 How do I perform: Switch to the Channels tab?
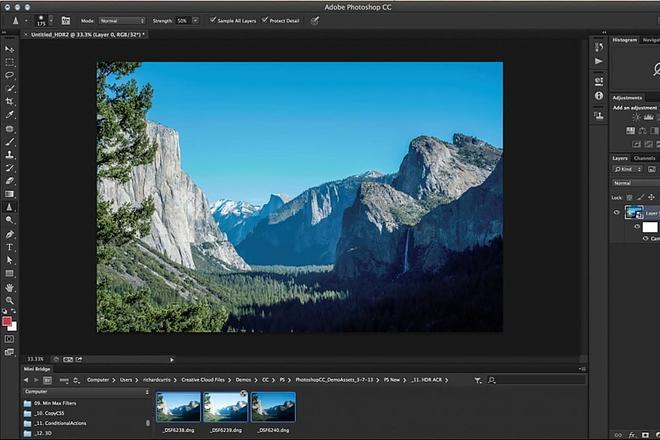pyautogui.click(x=644, y=158)
